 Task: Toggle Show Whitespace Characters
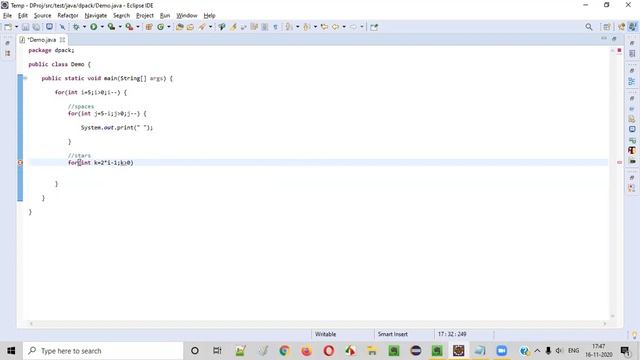pos(276,27)
